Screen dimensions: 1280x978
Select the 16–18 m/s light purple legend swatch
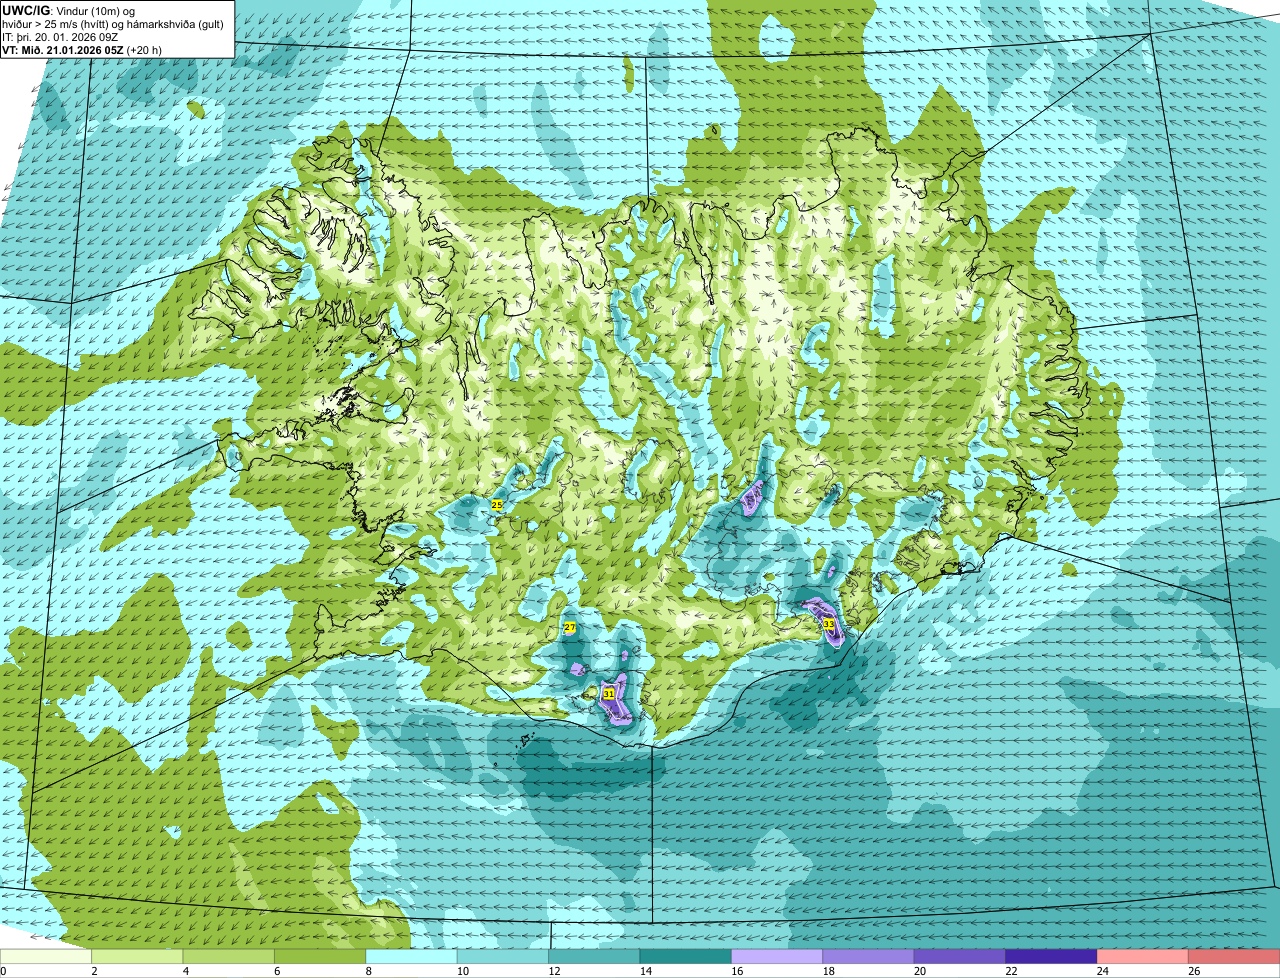[x=777, y=957]
